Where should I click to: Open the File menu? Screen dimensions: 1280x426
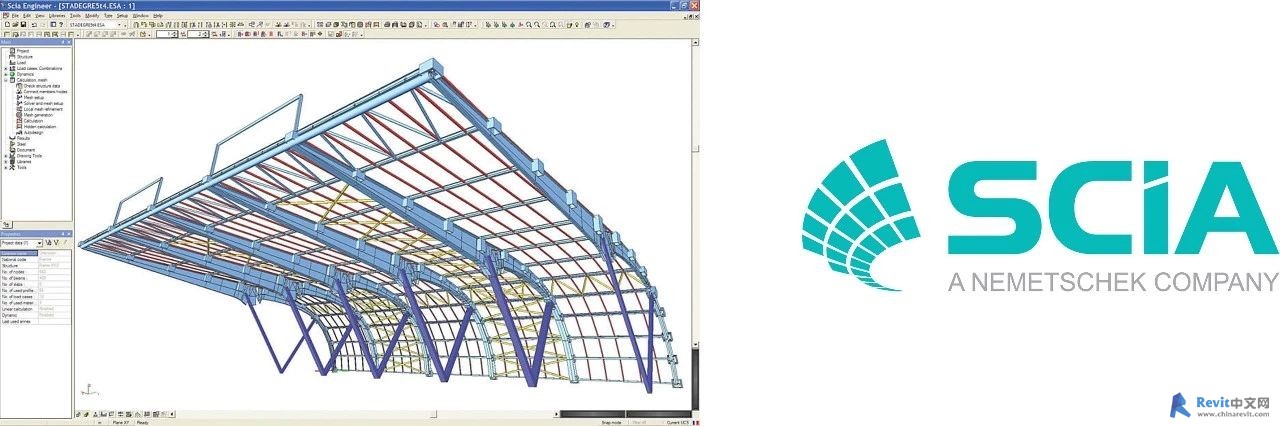tap(15, 16)
